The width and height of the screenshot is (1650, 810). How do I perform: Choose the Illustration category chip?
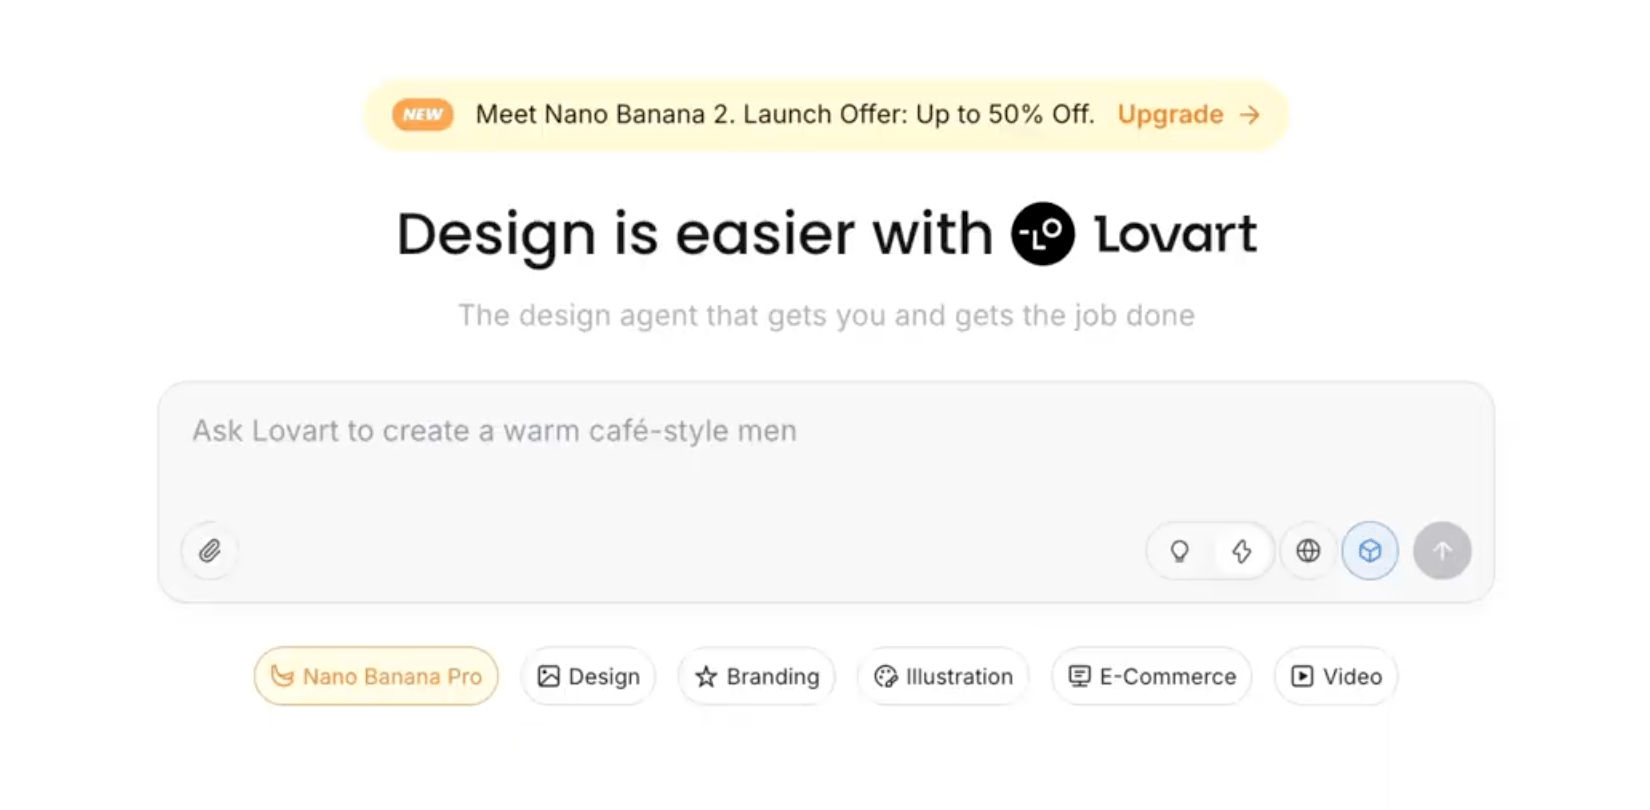943,676
